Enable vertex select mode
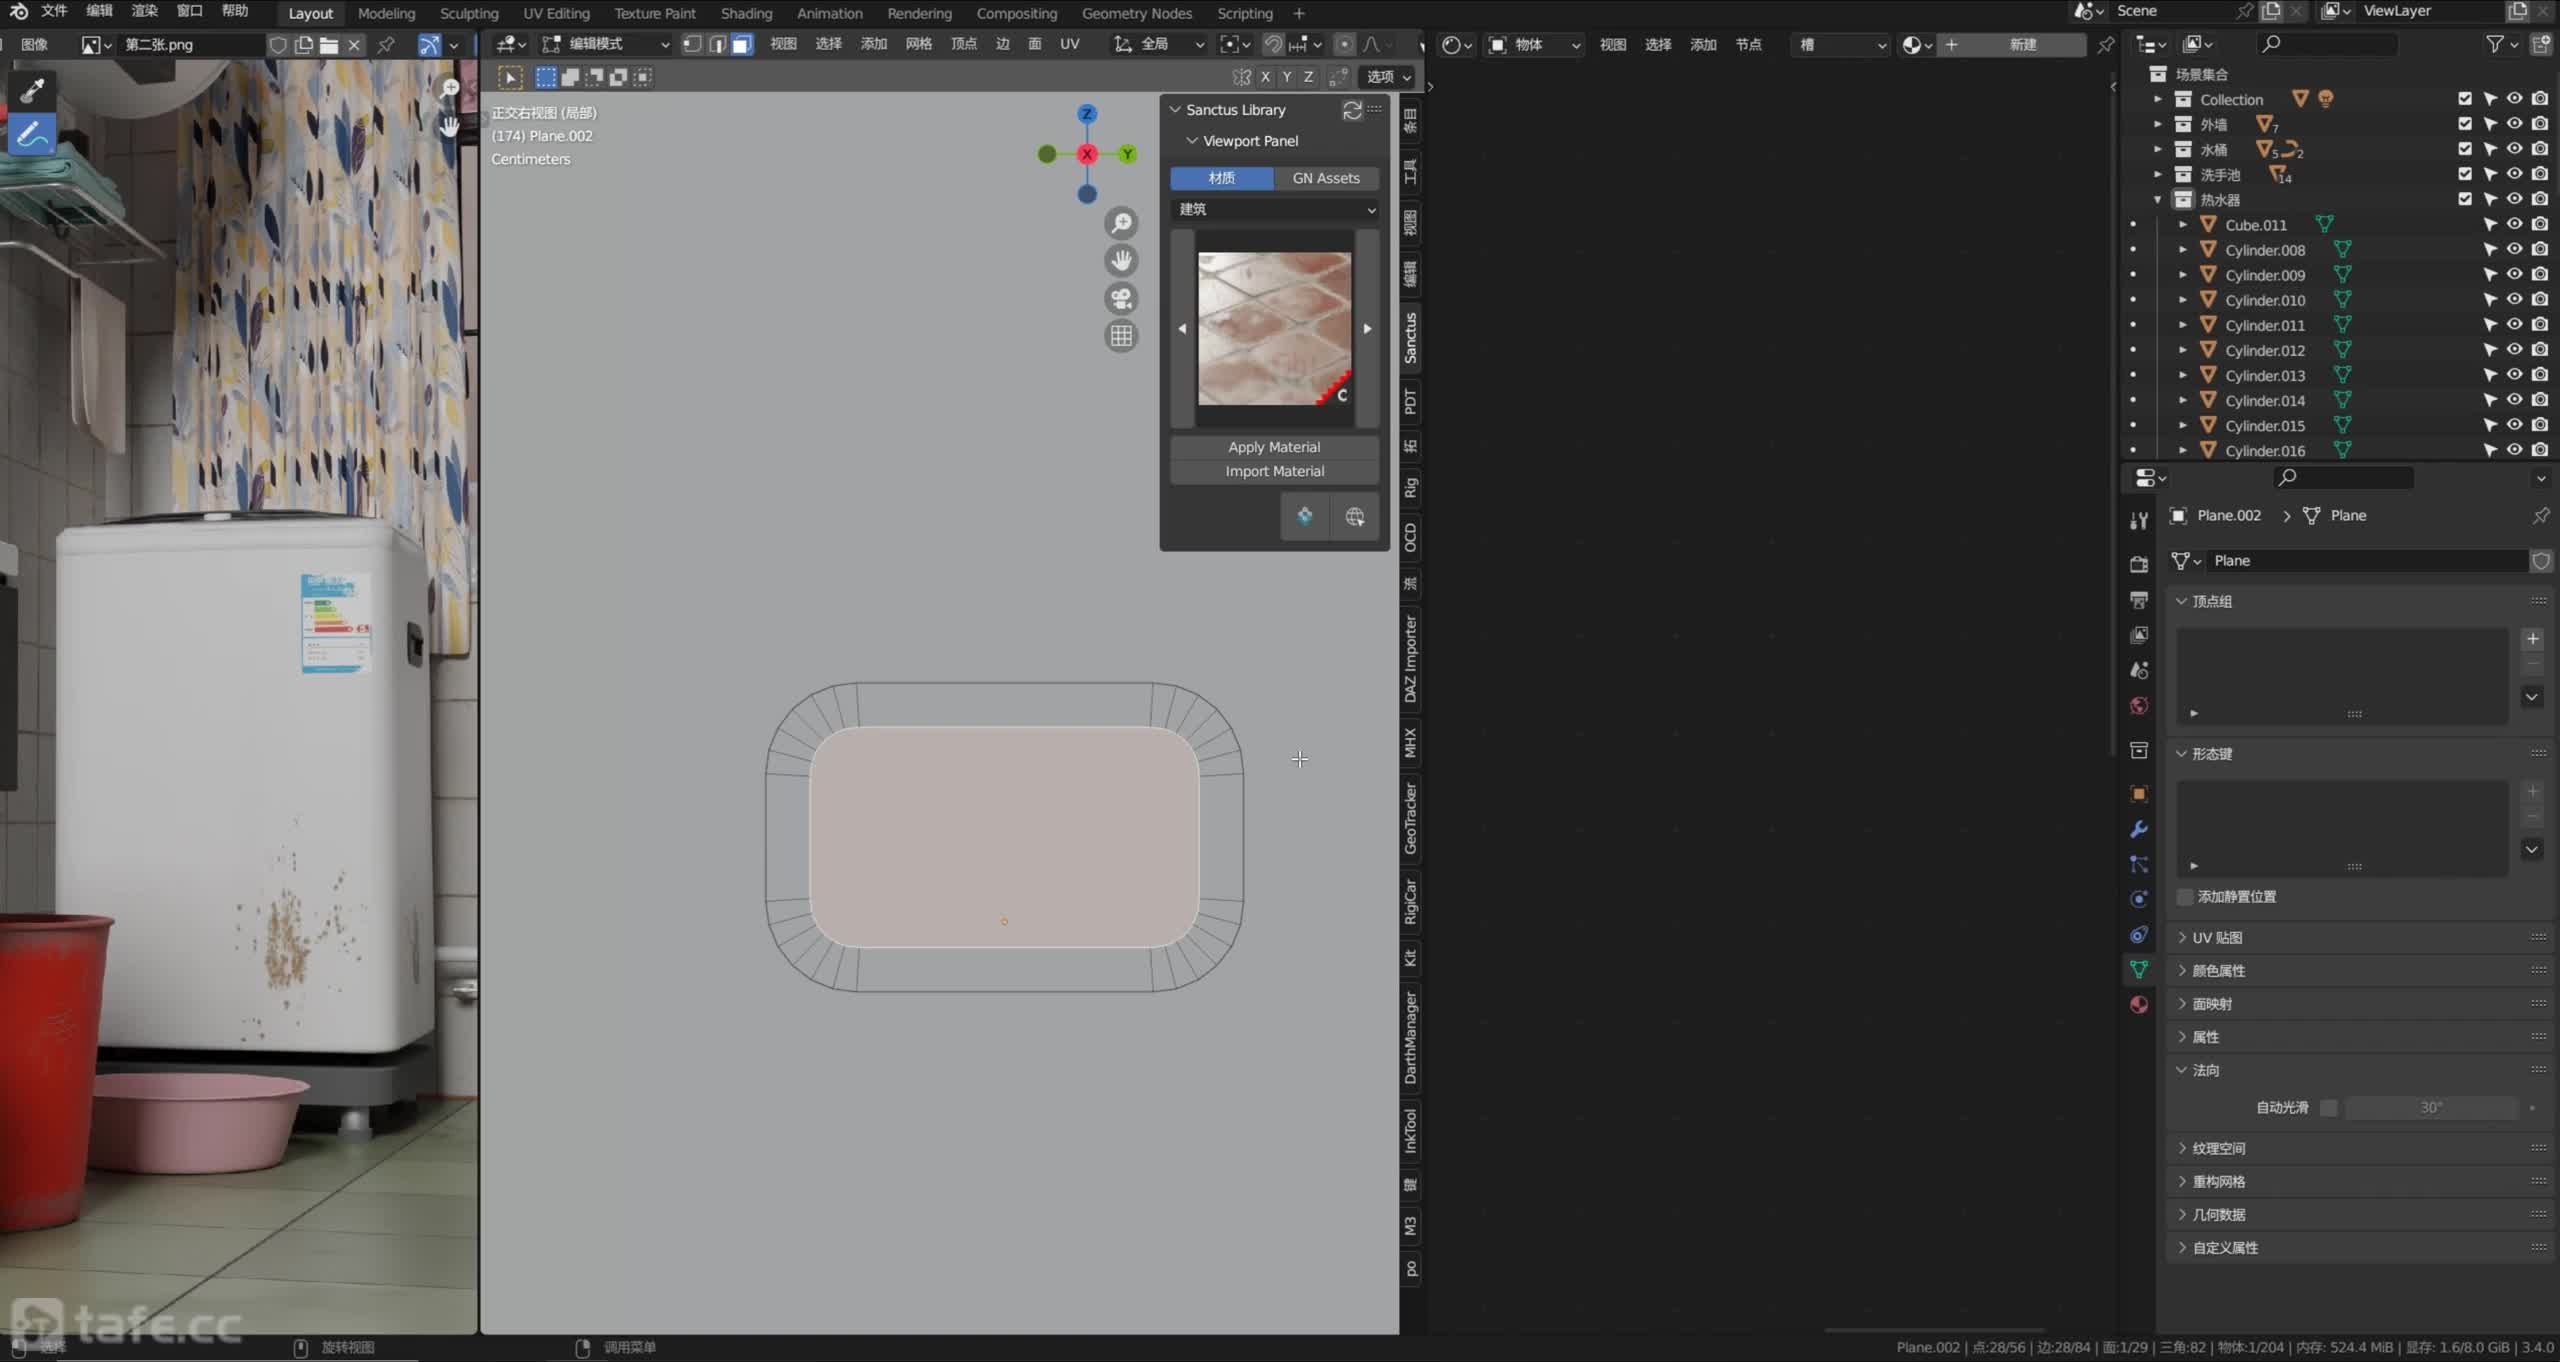The image size is (2560, 1362). tap(692, 44)
